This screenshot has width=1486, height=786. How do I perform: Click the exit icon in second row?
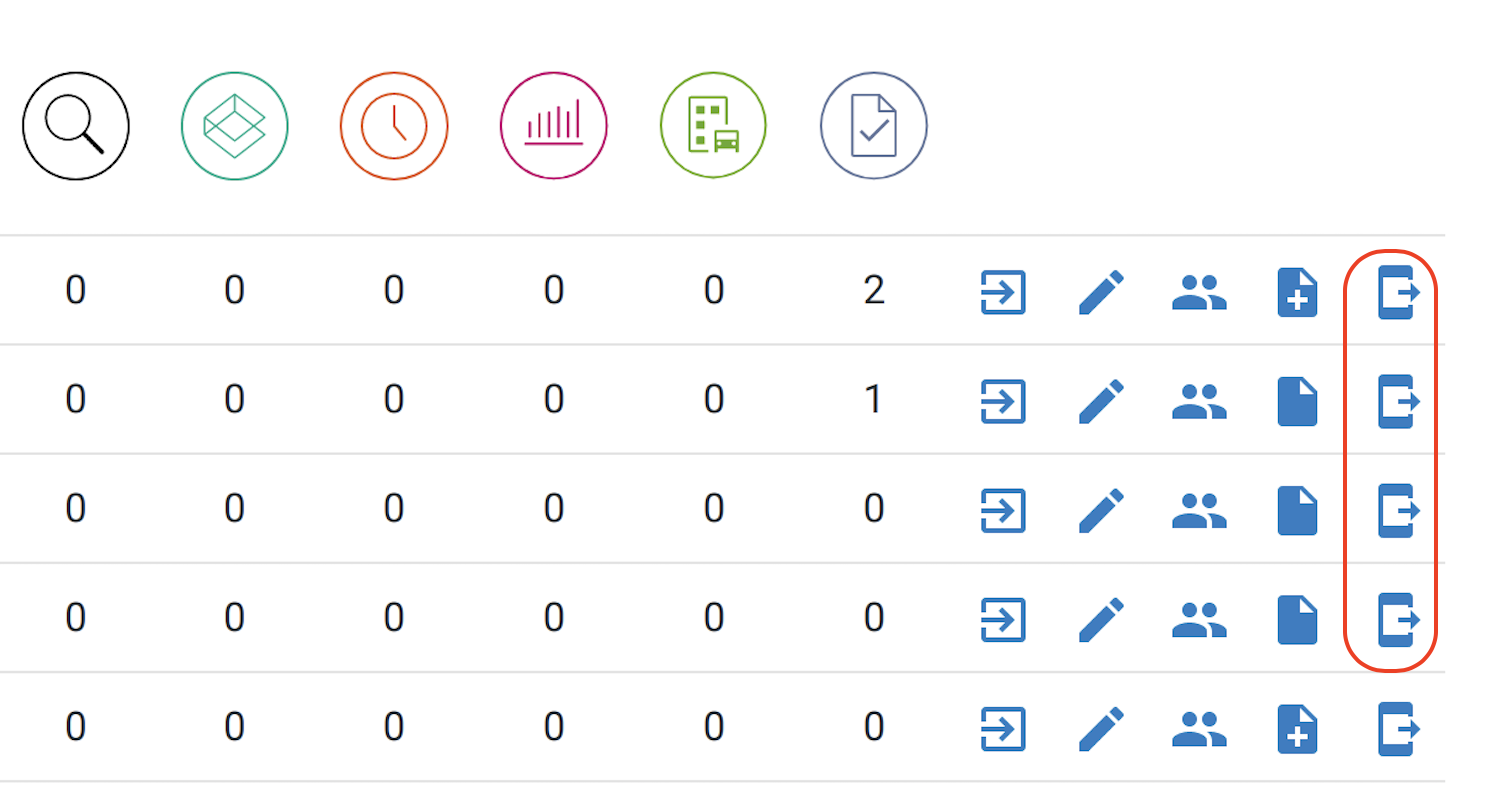point(1398,401)
